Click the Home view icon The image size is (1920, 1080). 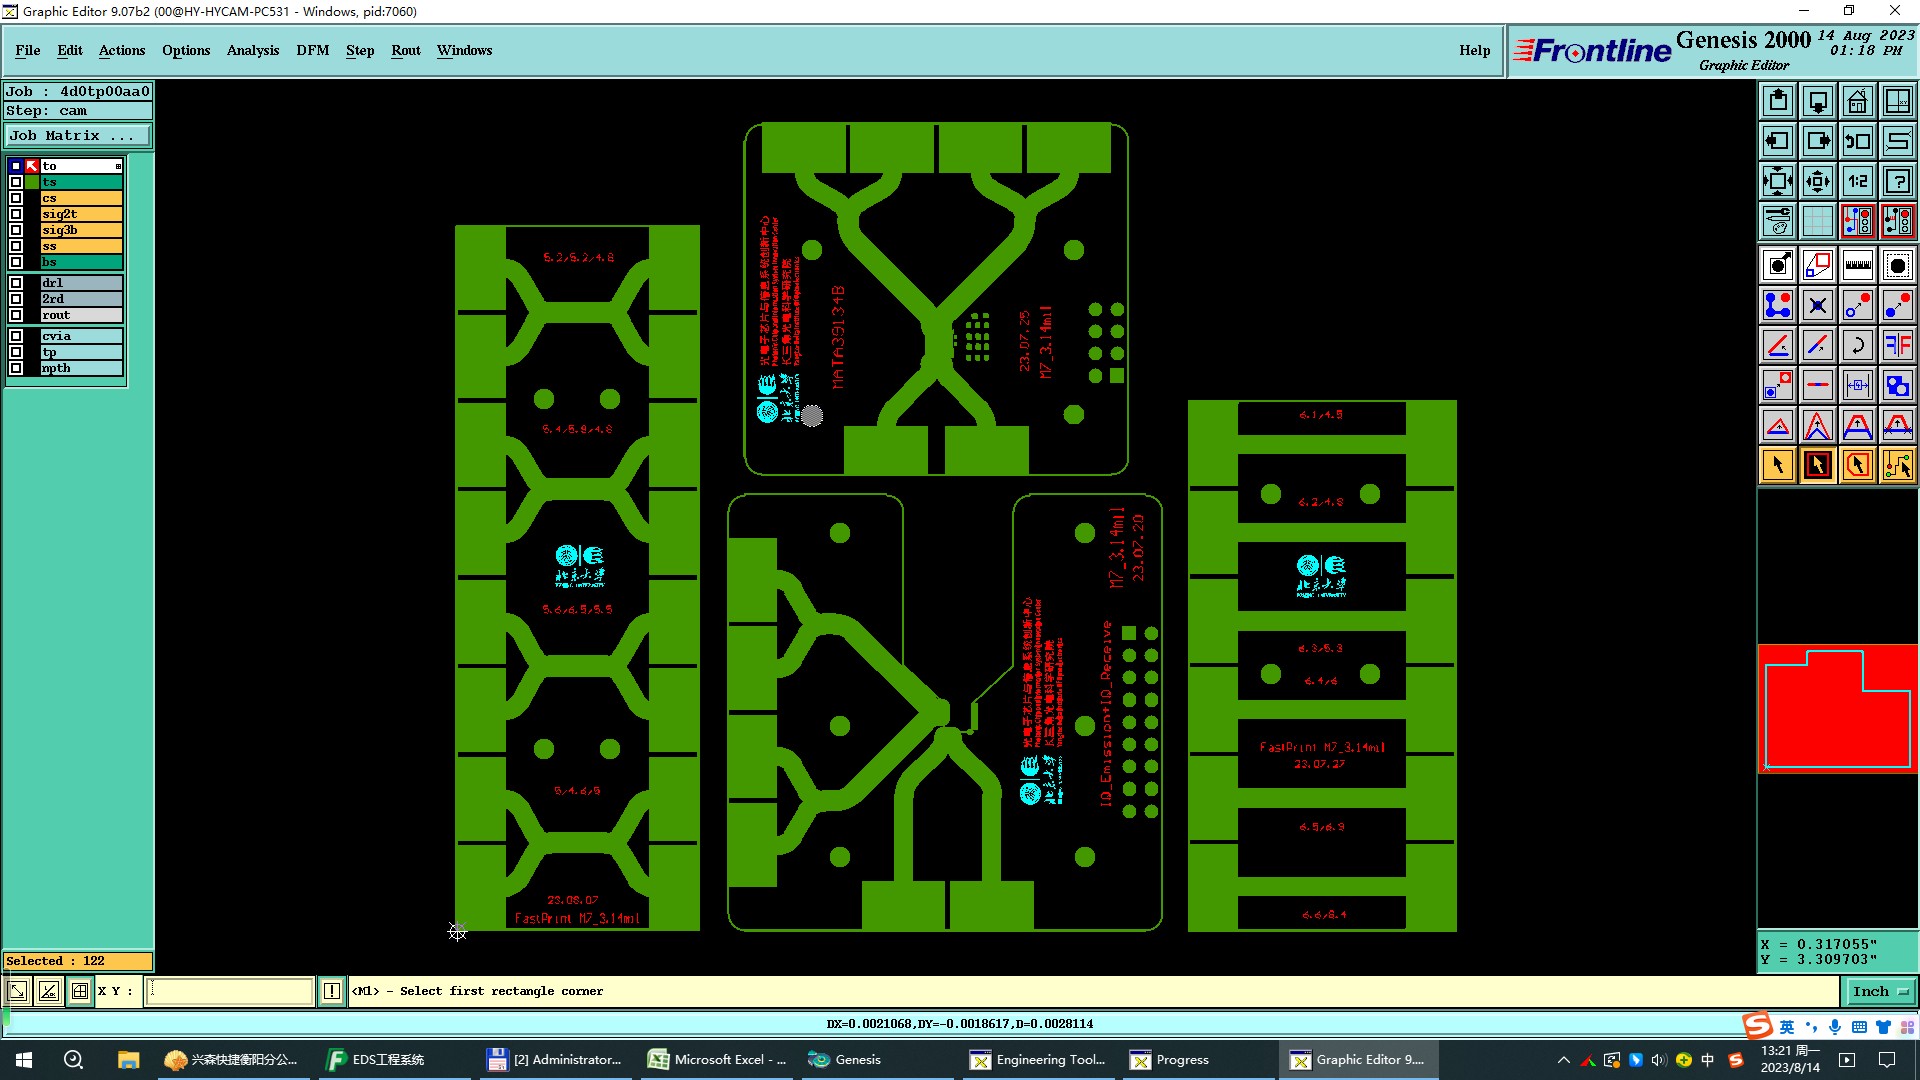(x=1857, y=101)
